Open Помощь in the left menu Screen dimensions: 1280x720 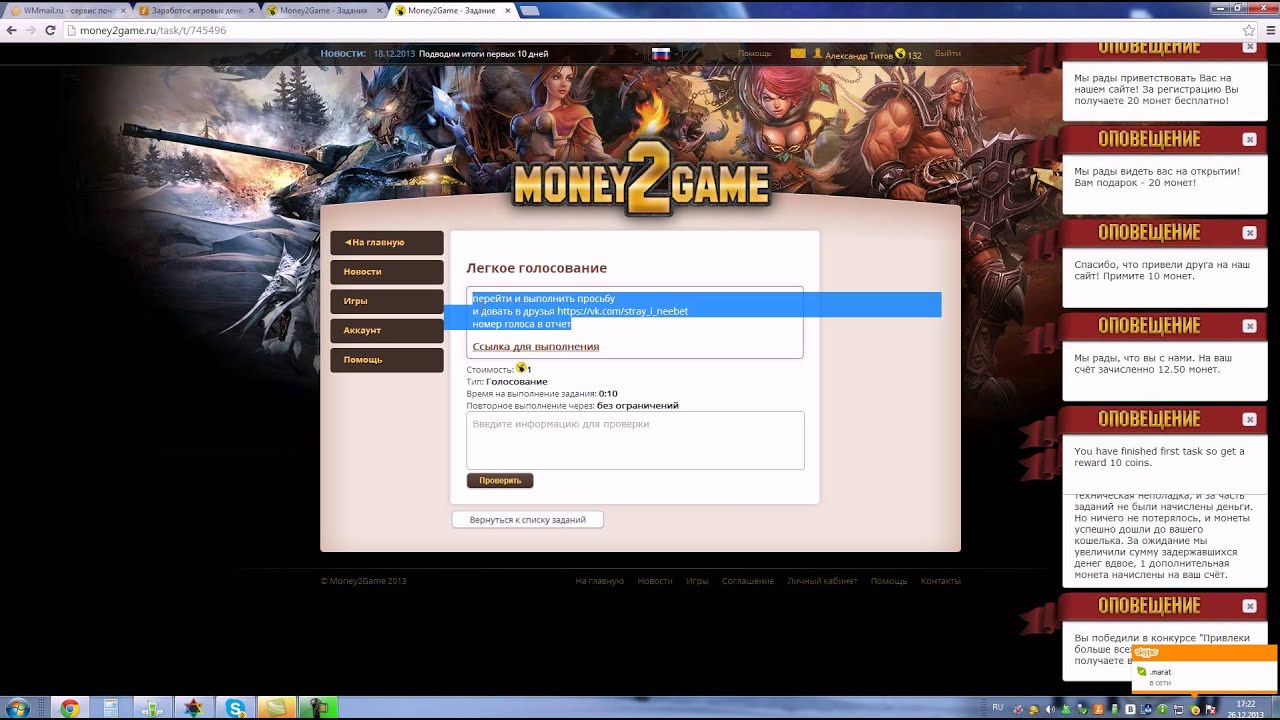coord(387,360)
